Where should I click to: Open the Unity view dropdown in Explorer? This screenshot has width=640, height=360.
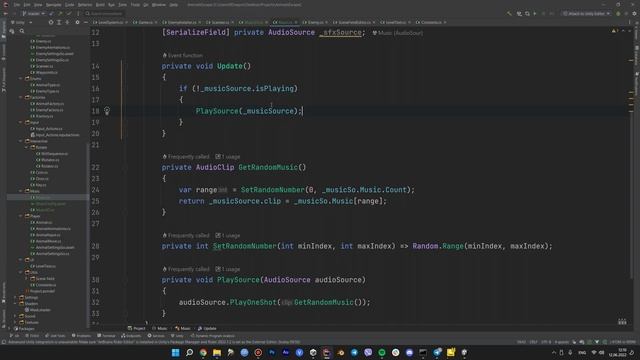point(20,22)
